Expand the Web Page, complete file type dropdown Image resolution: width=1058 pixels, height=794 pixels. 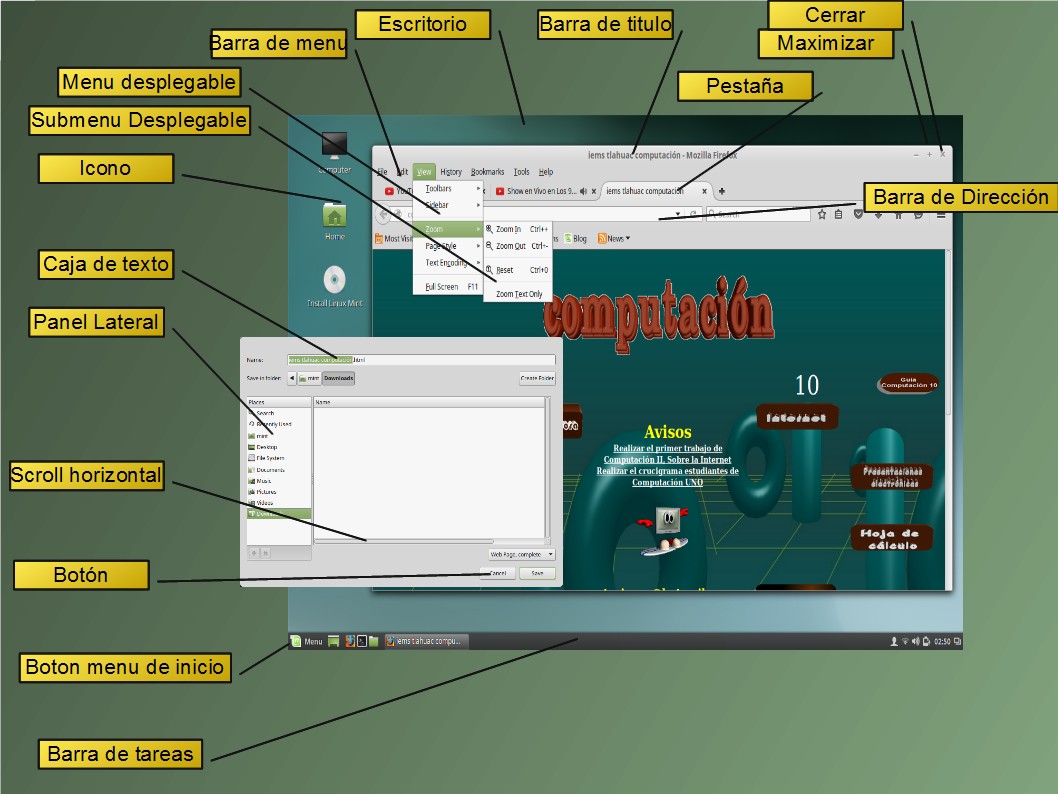coord(520,554)
